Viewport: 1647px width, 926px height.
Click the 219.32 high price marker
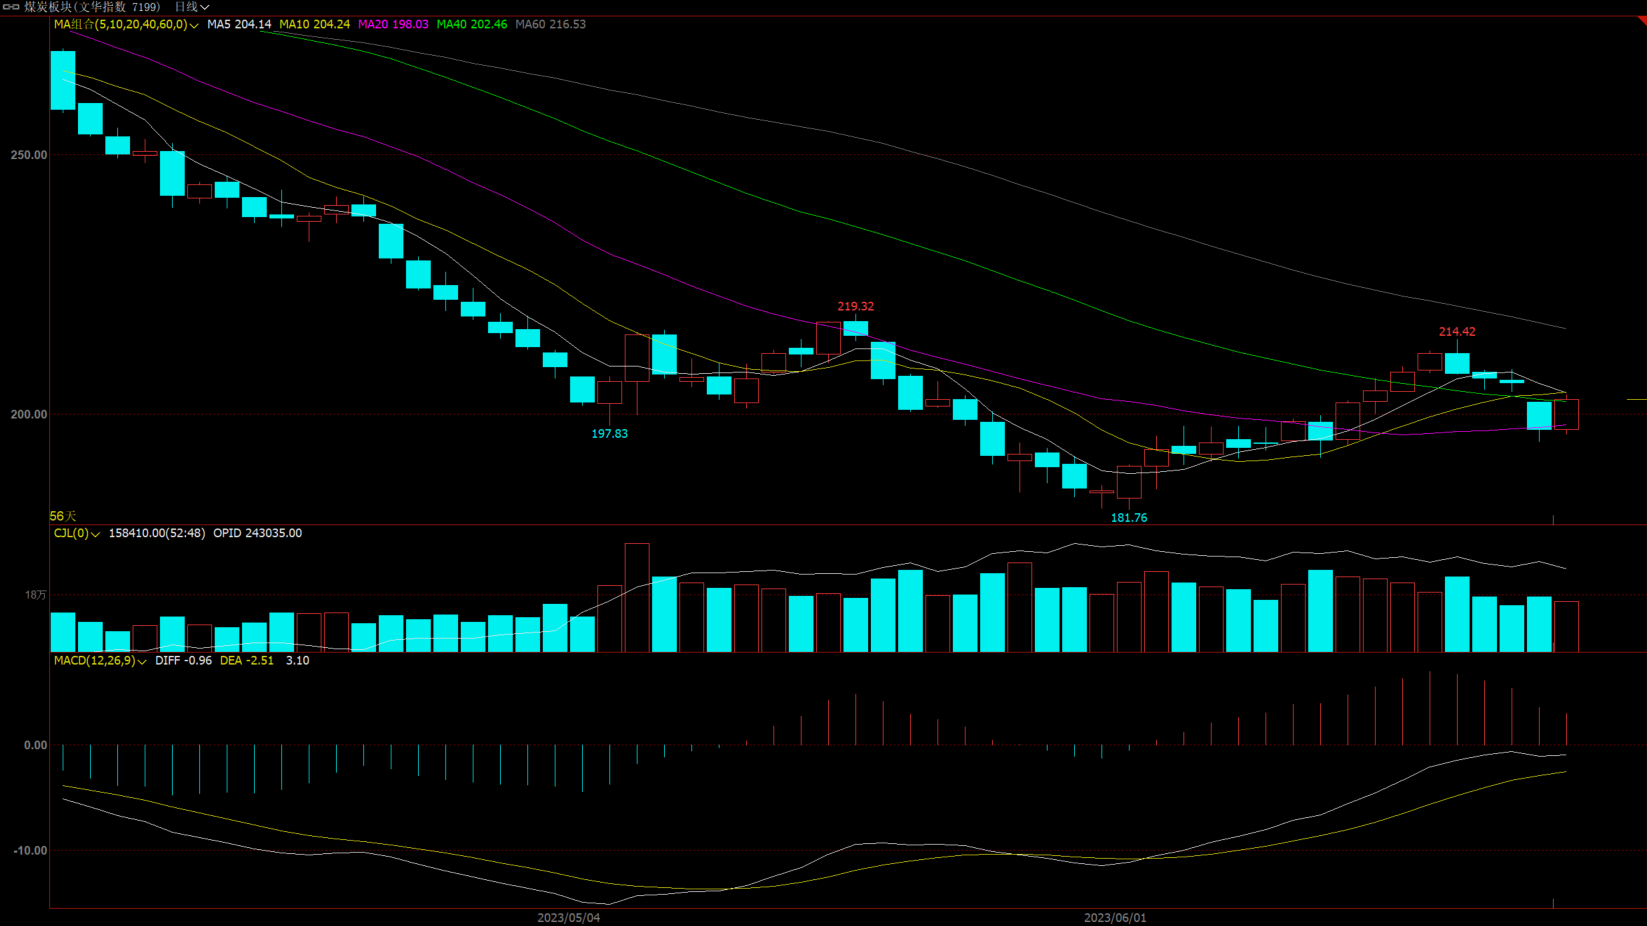point(855,306)
